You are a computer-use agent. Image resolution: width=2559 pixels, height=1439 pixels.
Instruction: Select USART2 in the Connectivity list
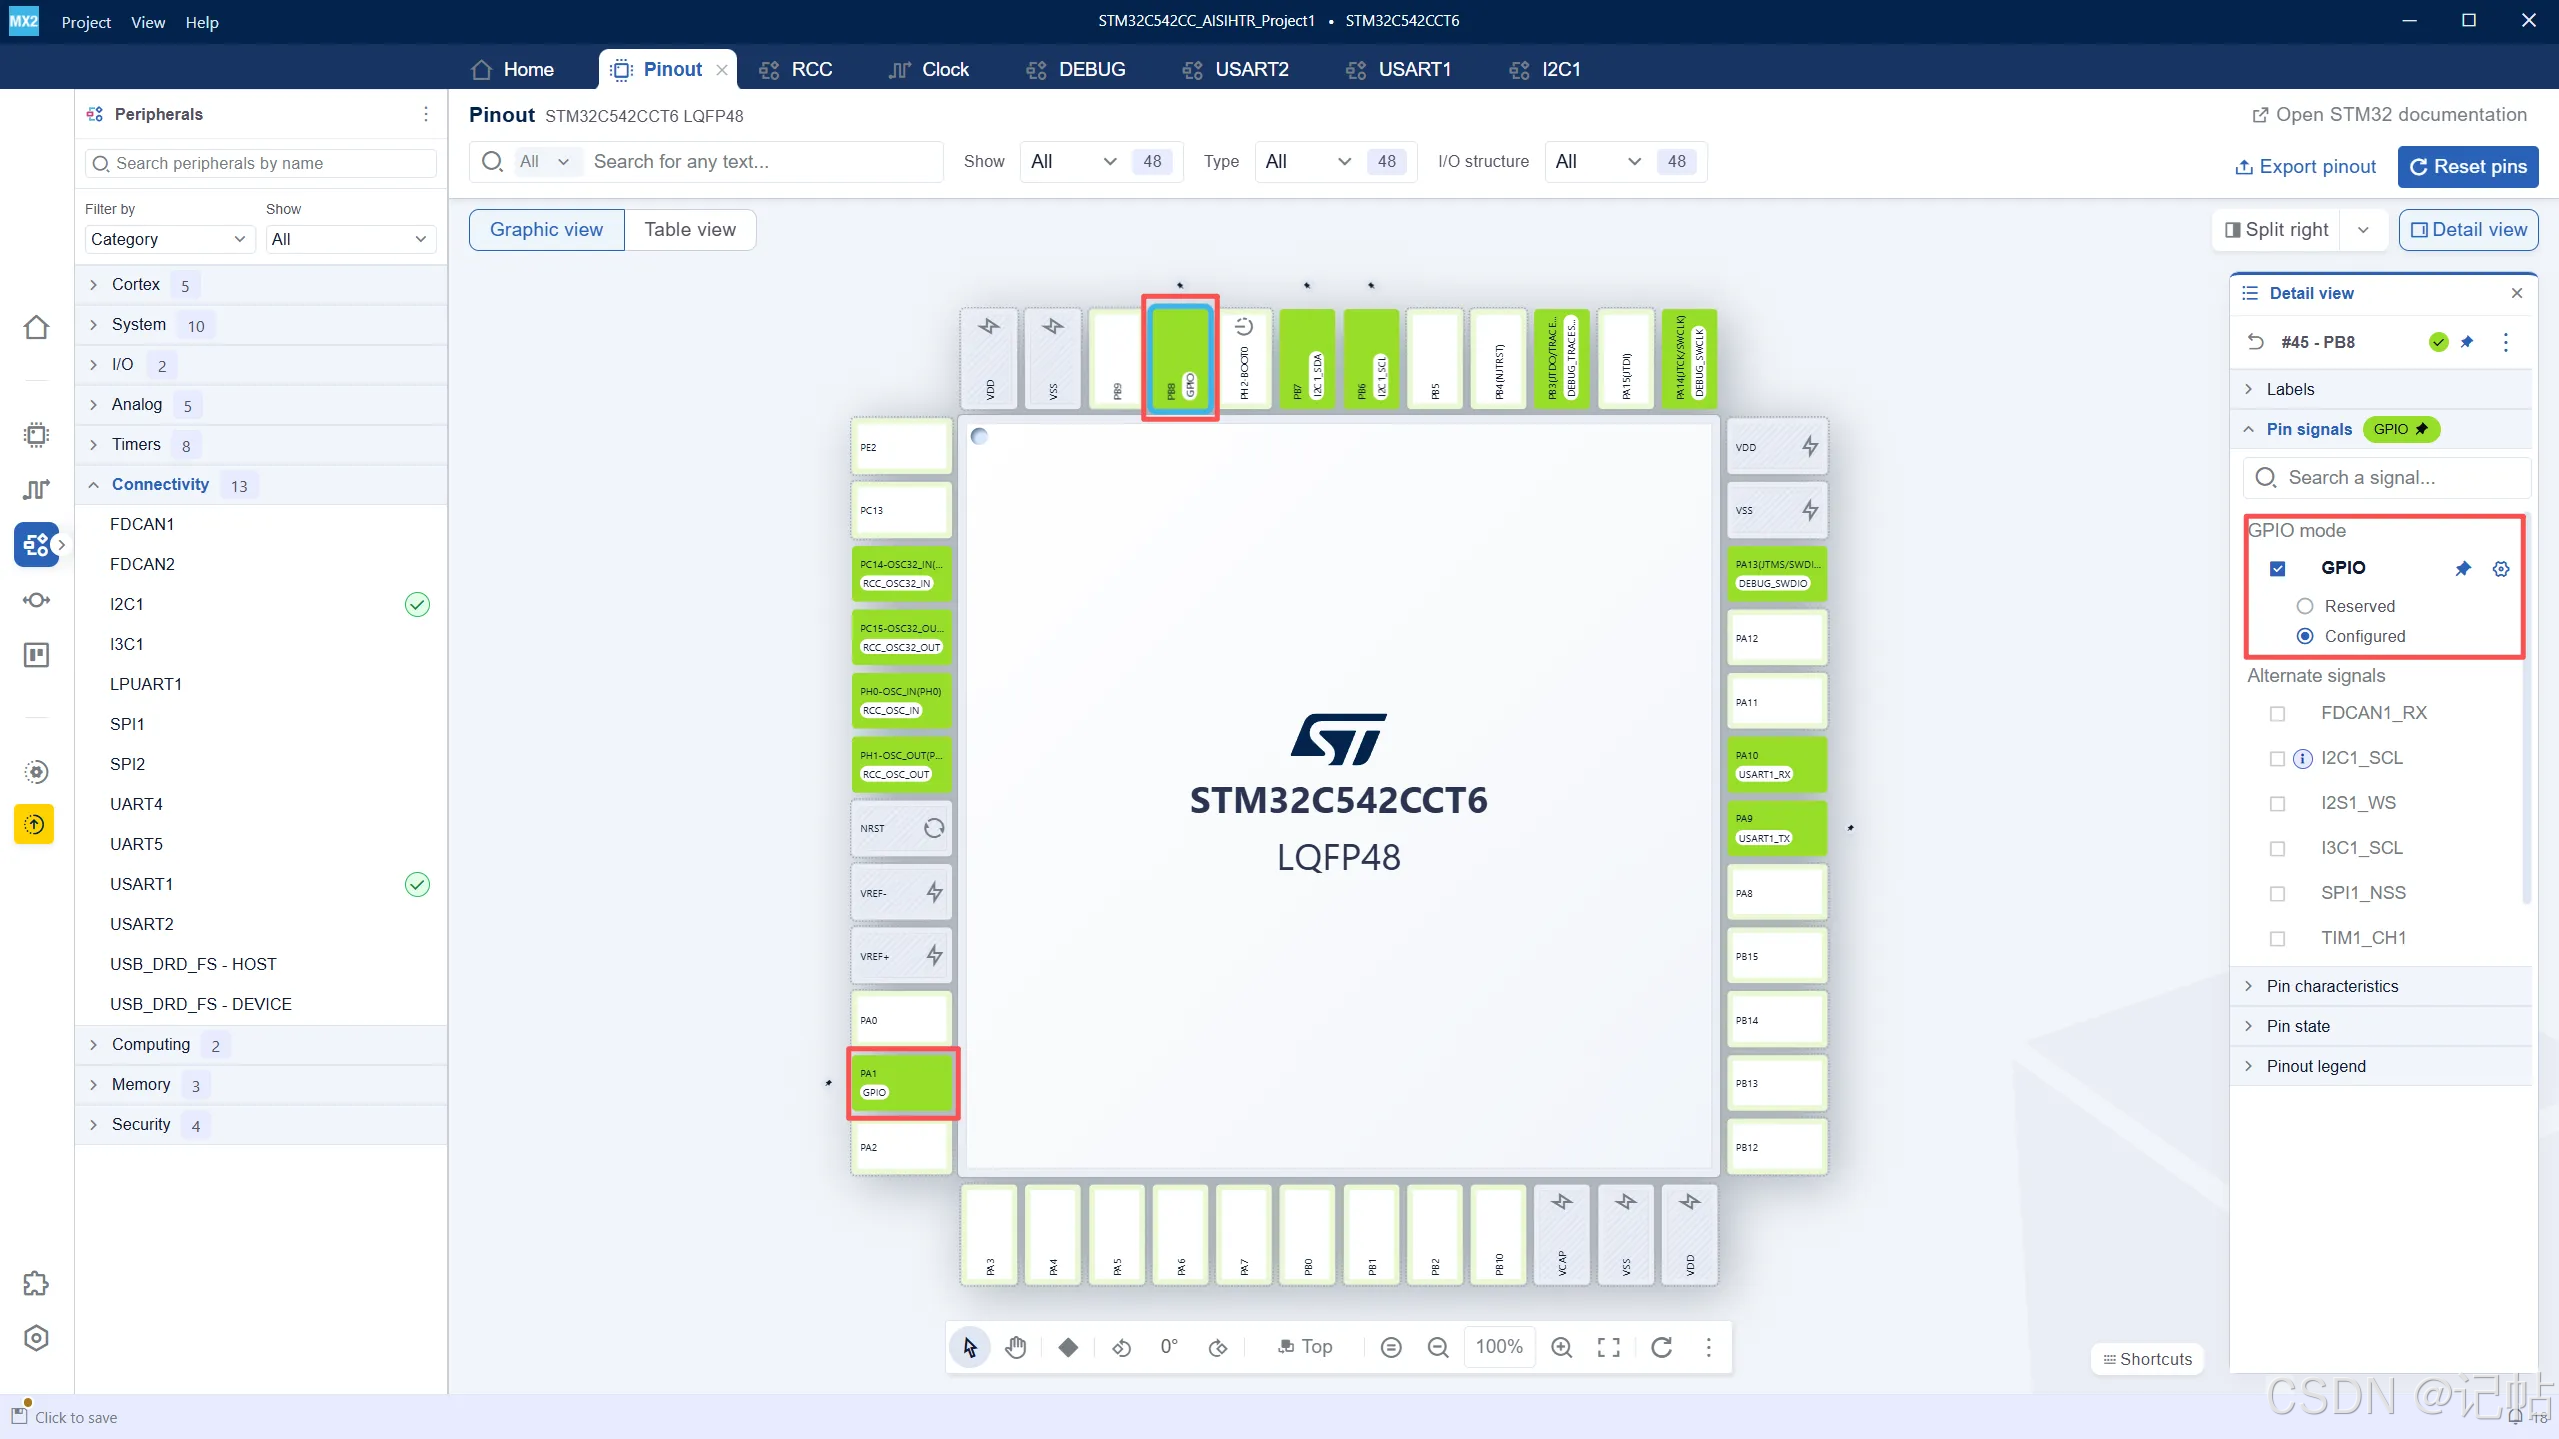142,924
